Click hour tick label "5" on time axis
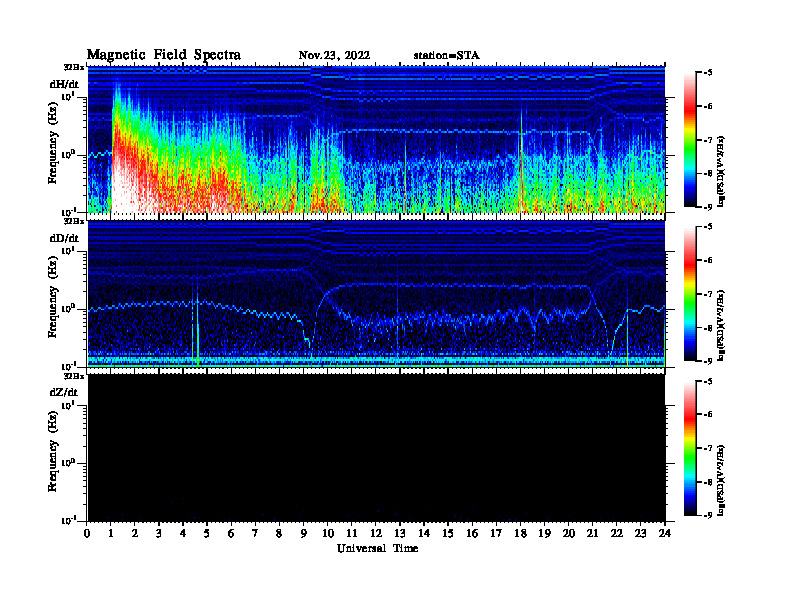The height and width of the screenshot is (612, 792). pos(207,533)
